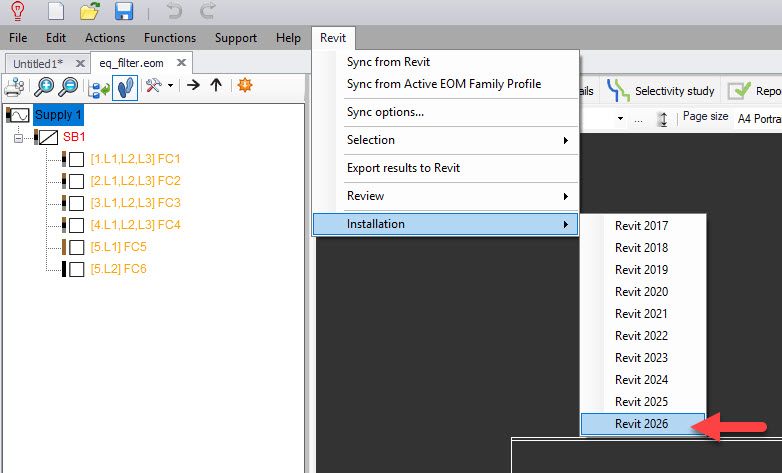Select Revit 2024 installation

(x=643, y=380)
